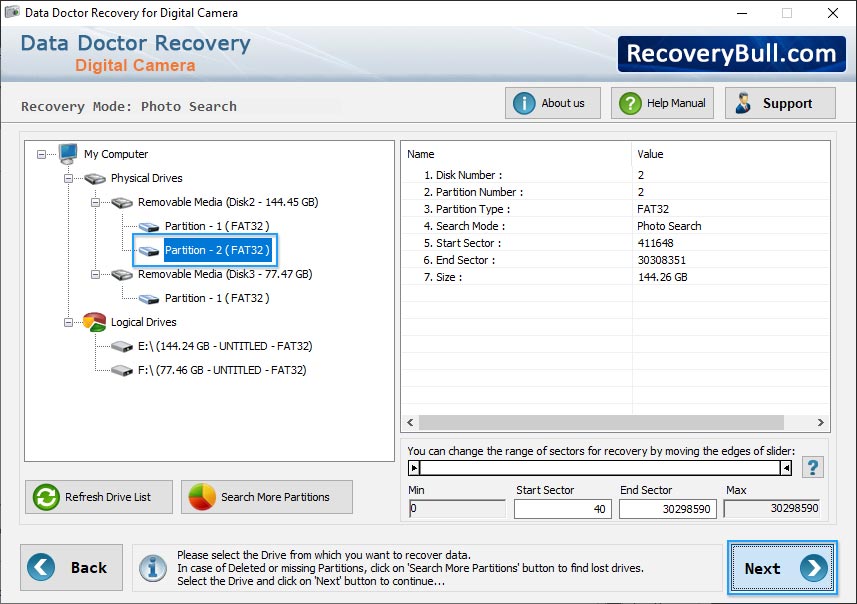Screen dimensions: 857x604
Task: Click the My Computer icon in tree
Action: [66, 154]
